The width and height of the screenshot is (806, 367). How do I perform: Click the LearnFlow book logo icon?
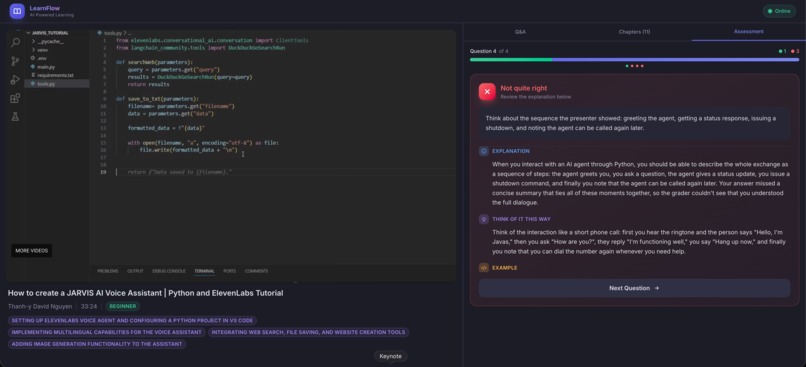click(17, 11)
